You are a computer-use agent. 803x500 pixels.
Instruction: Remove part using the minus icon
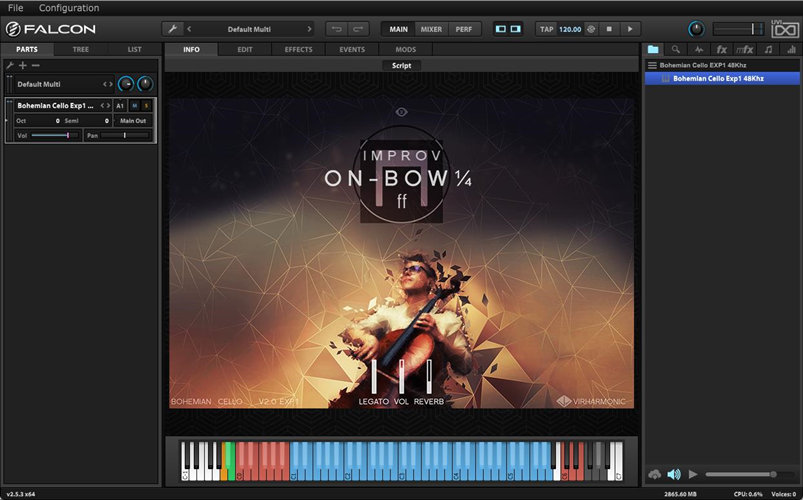(x=36, y=65)
